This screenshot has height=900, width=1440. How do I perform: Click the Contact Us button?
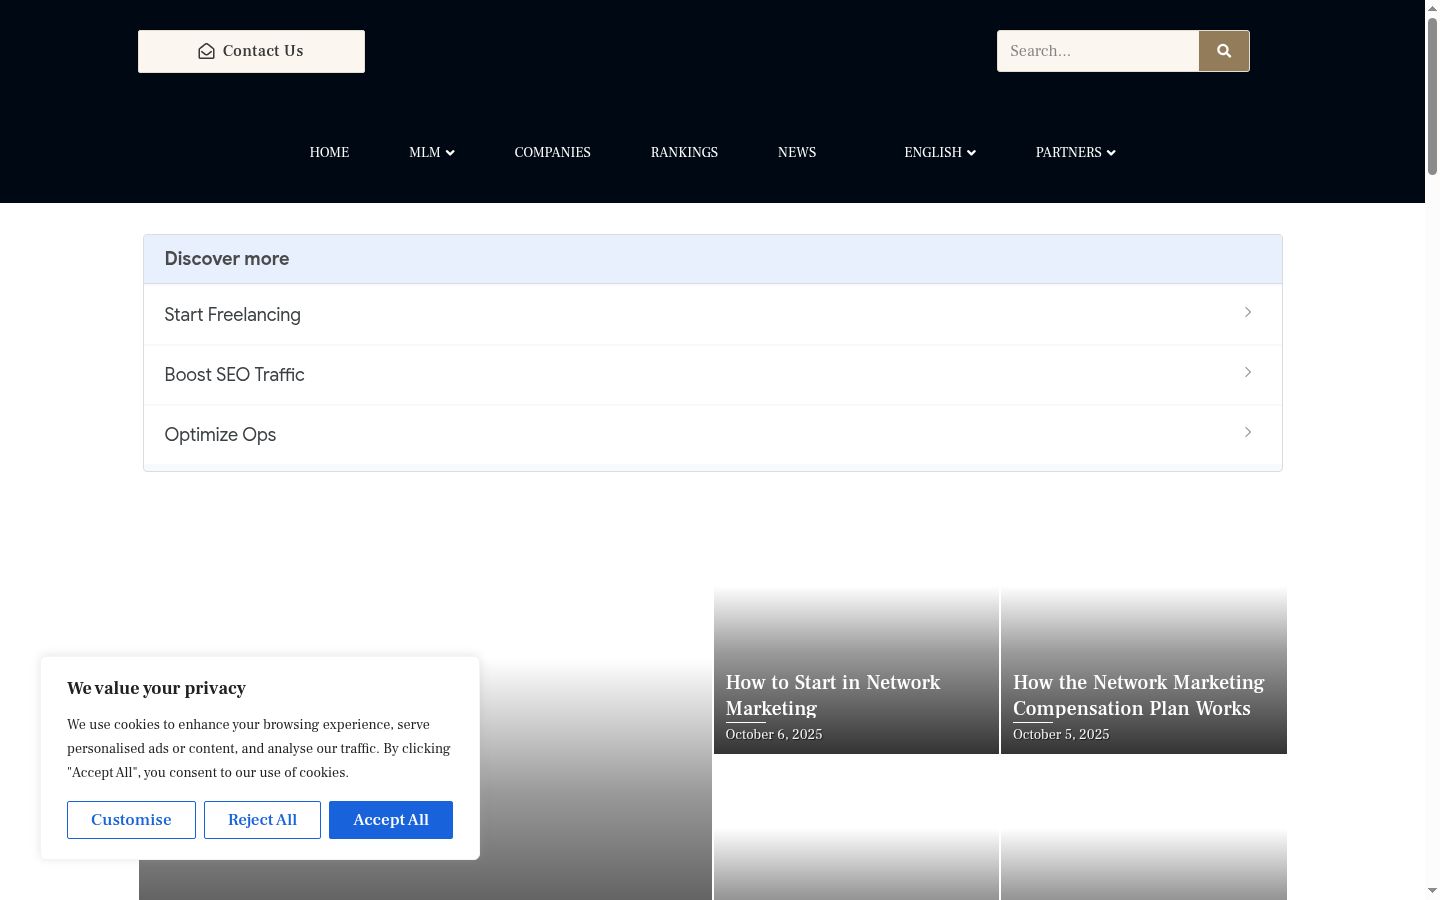tap(251, 51)
